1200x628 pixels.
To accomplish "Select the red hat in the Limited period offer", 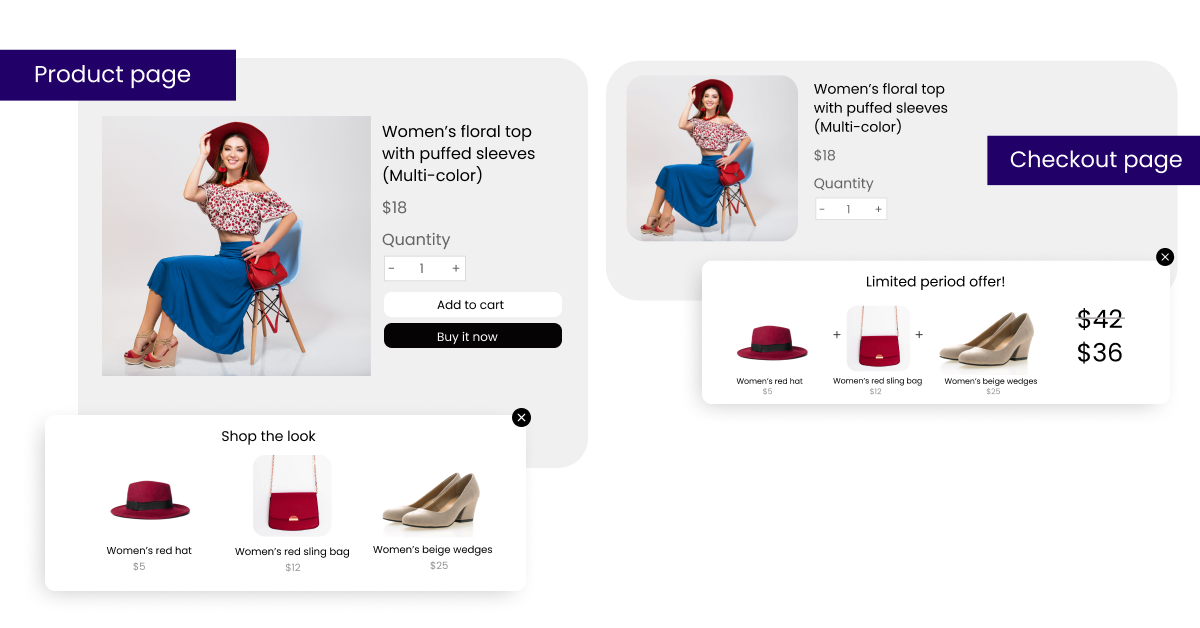I will 772,340.
